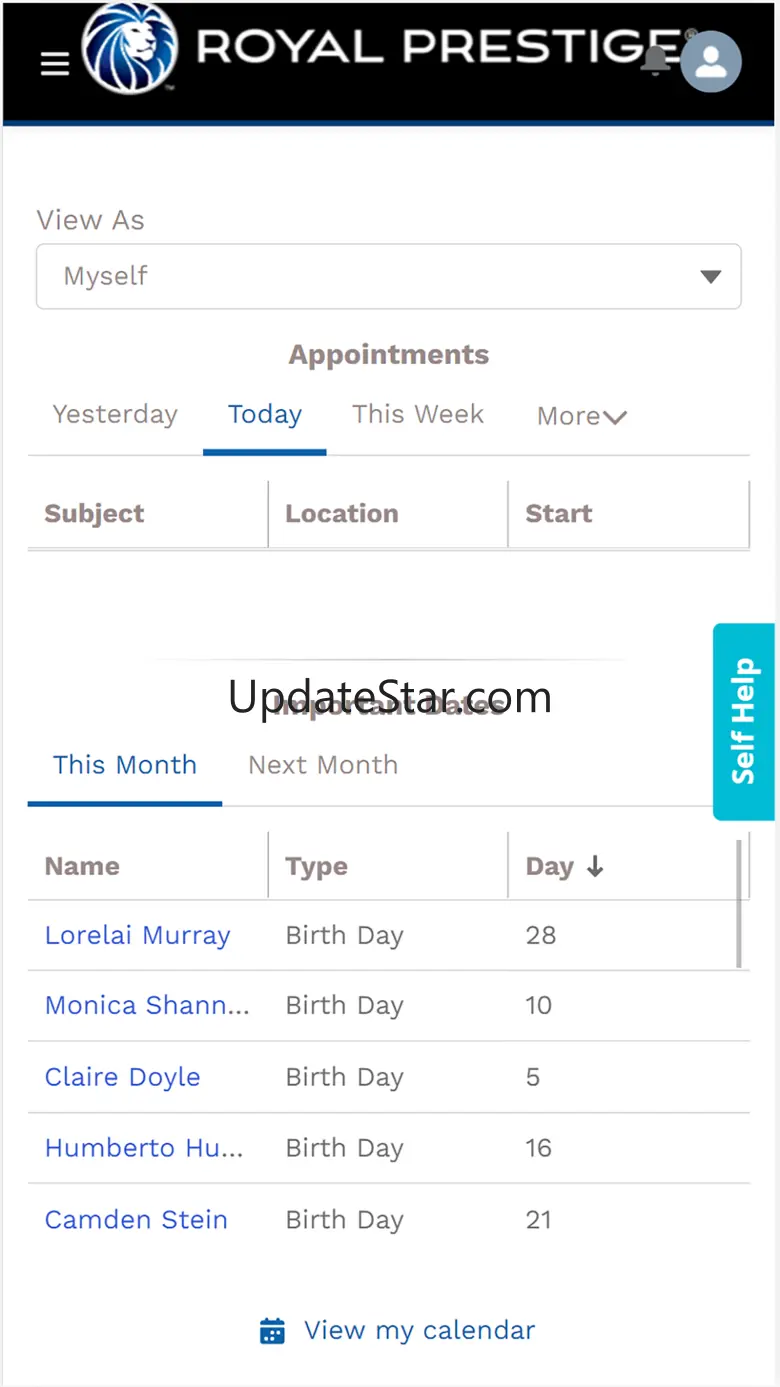This screenshot has width=780, height=1387.
Task: Click the View my calendar link
Action: click(419, 1331)
